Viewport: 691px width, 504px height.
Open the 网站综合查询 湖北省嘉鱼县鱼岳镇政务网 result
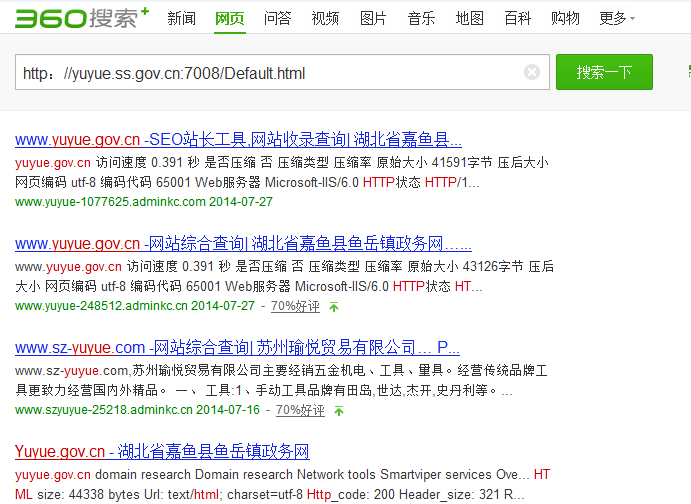point(243,244)
